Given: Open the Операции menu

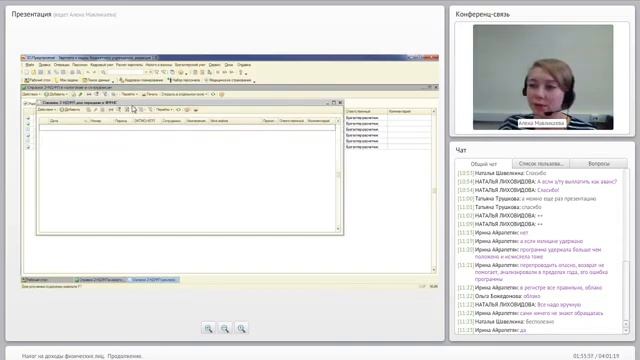Looking at the screenshot, I should [62, 65].
